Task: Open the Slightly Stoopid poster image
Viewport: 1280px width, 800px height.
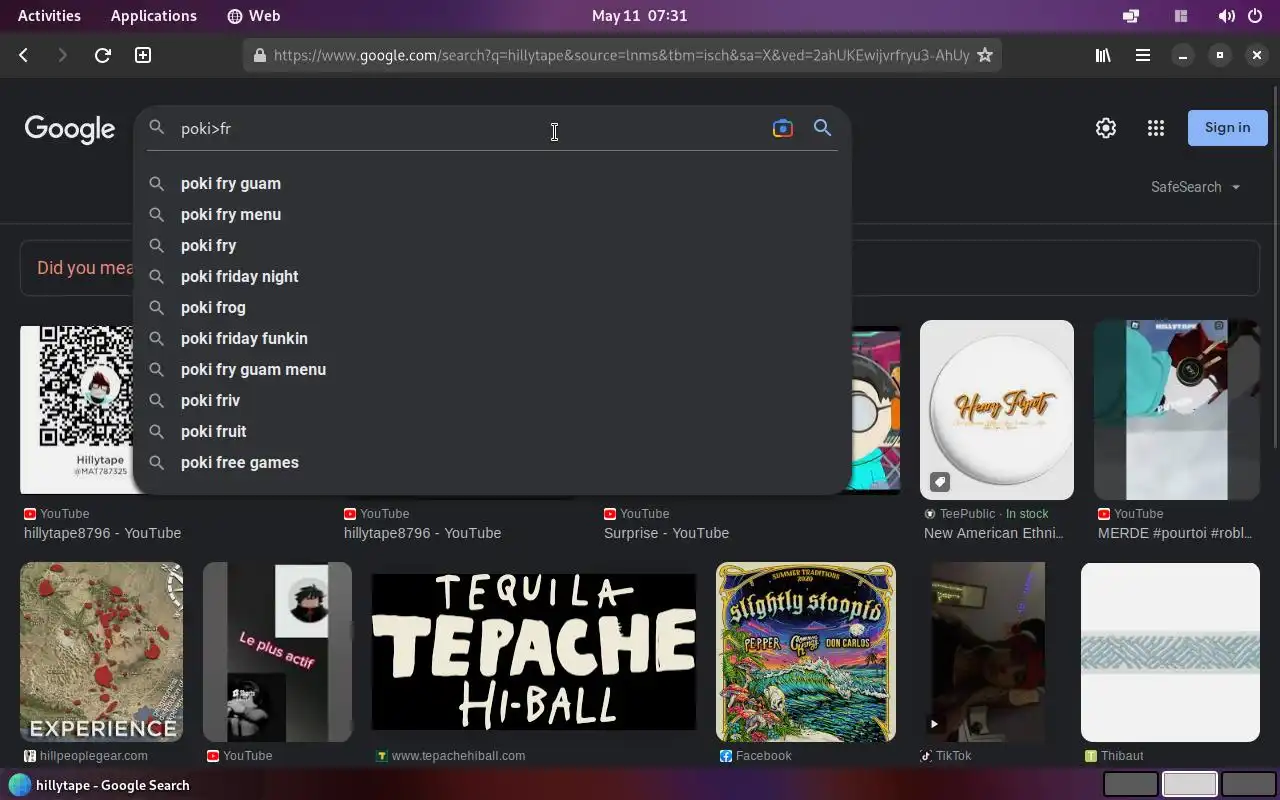Action: coord(806,652)
